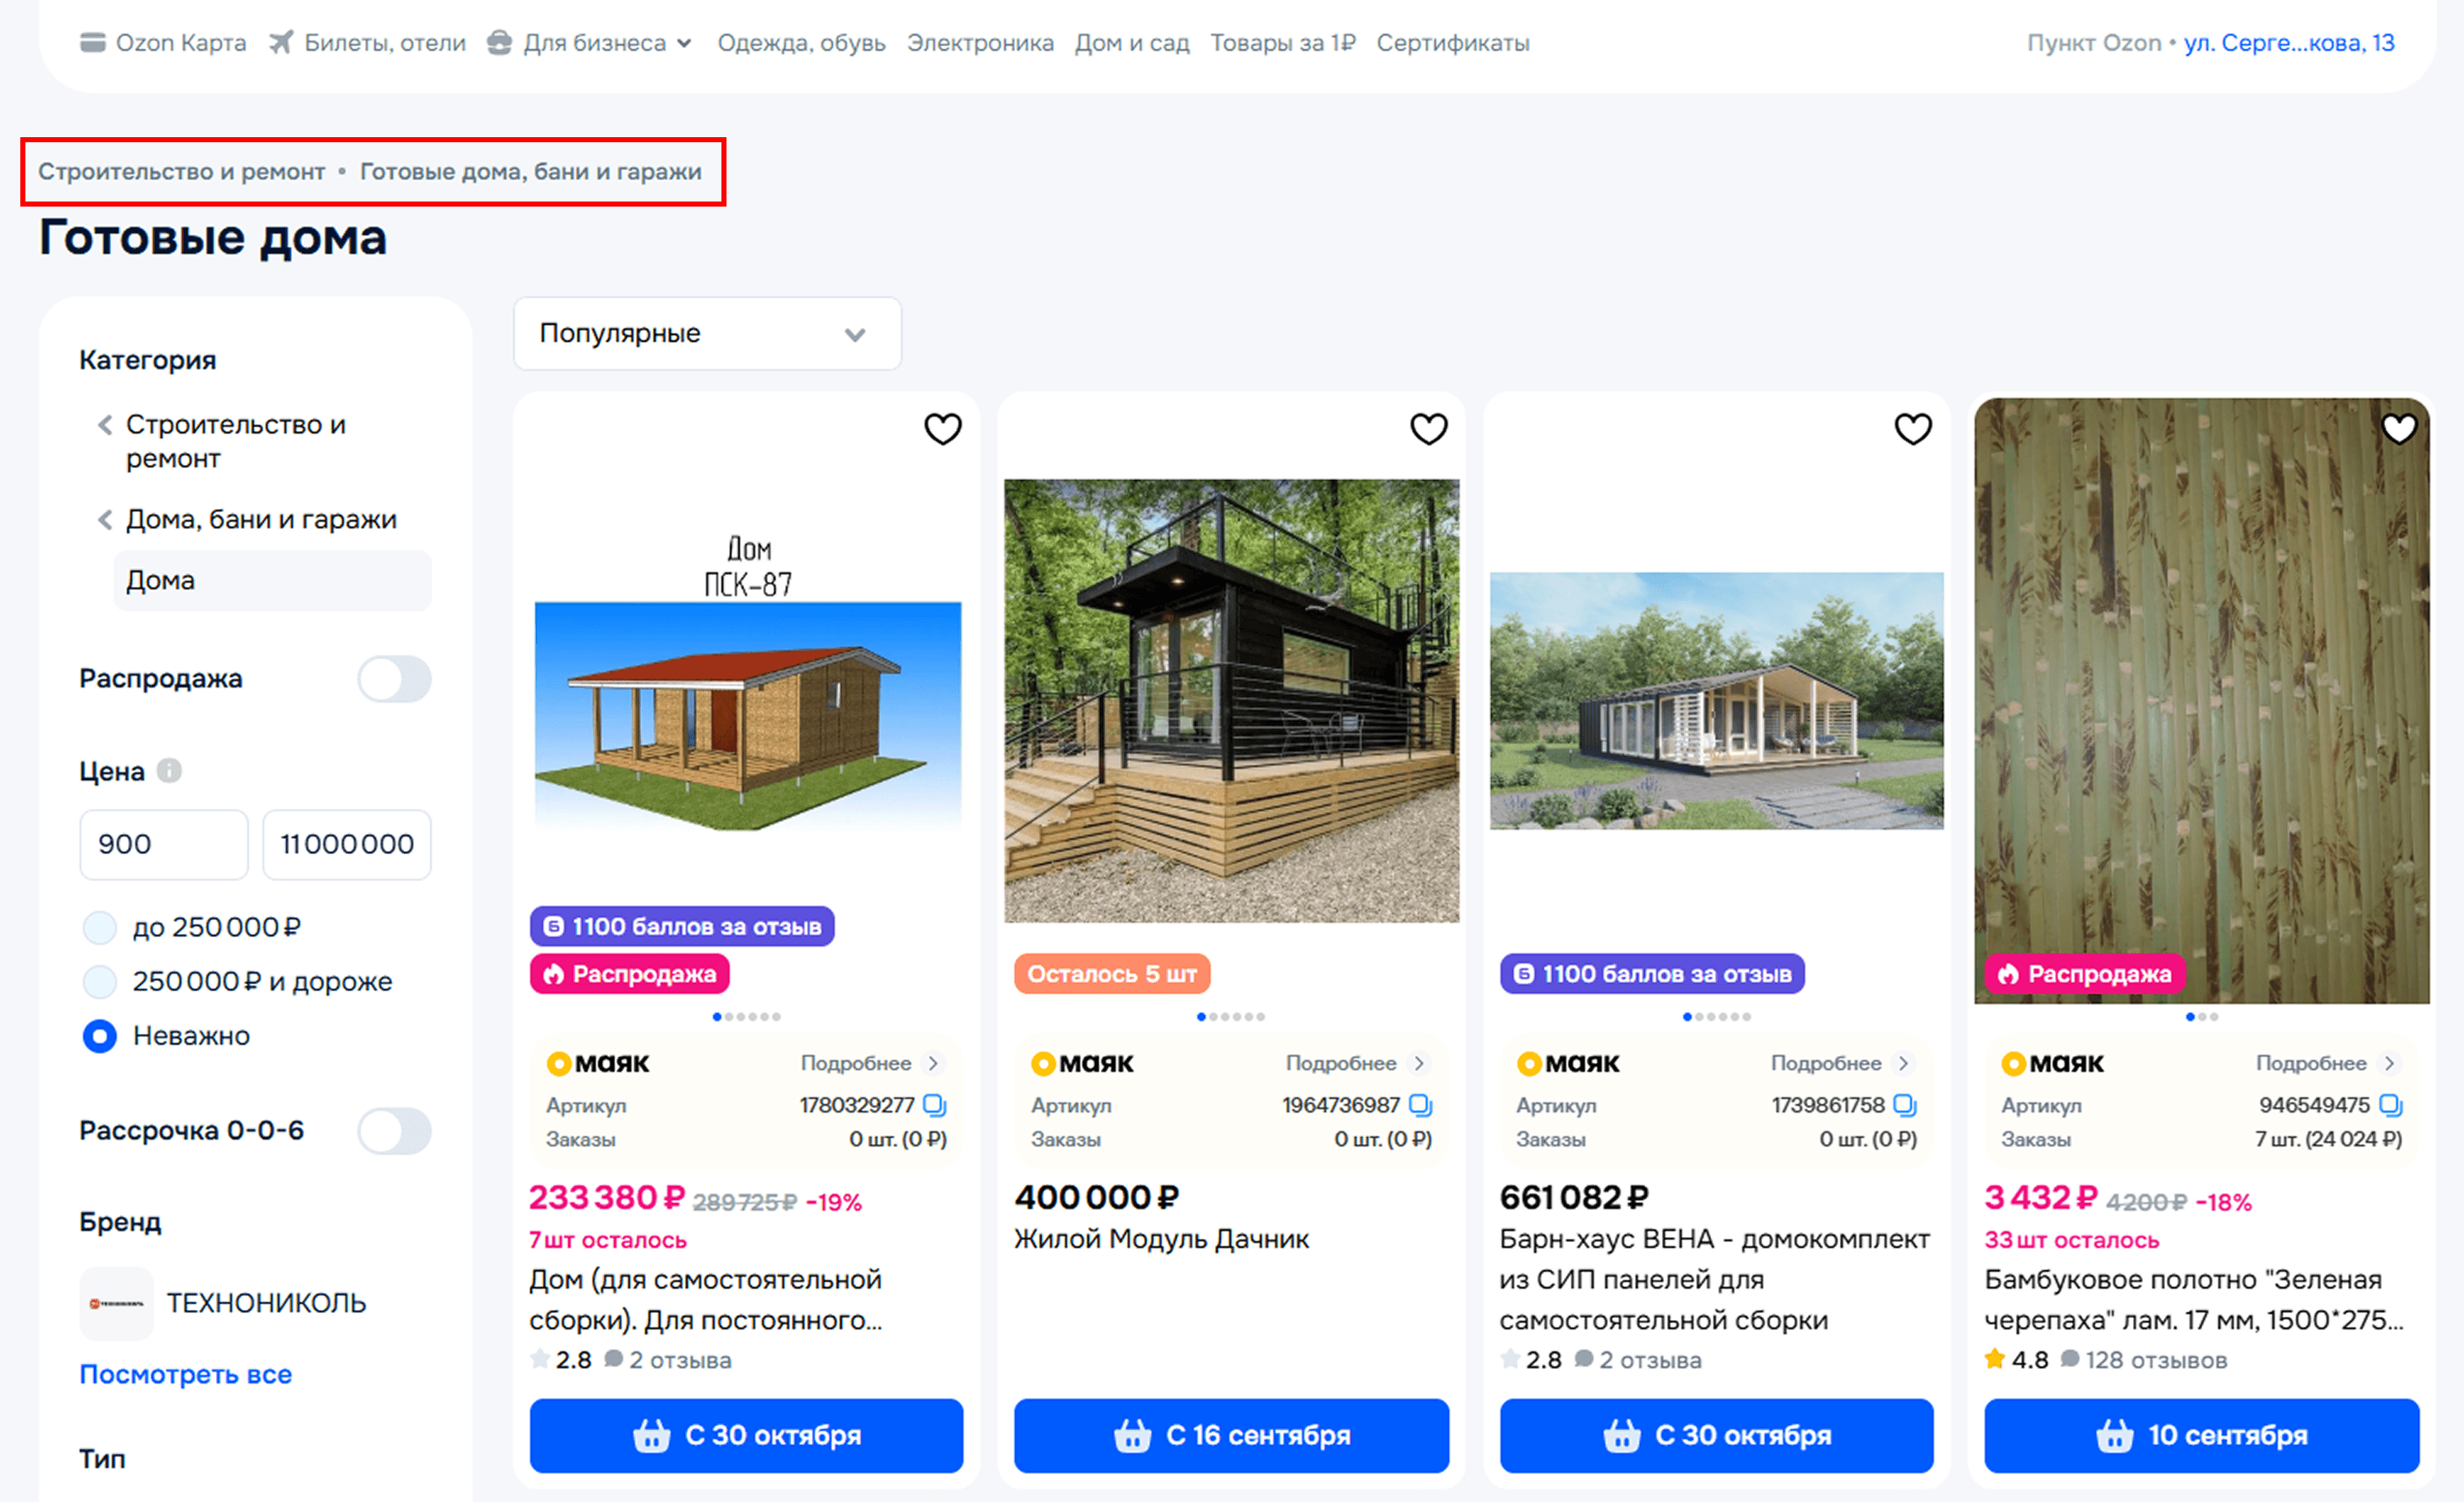Open Товары за 1₽ section
Viewport: 2464px width, 1502px height.
coord(1283,43)
